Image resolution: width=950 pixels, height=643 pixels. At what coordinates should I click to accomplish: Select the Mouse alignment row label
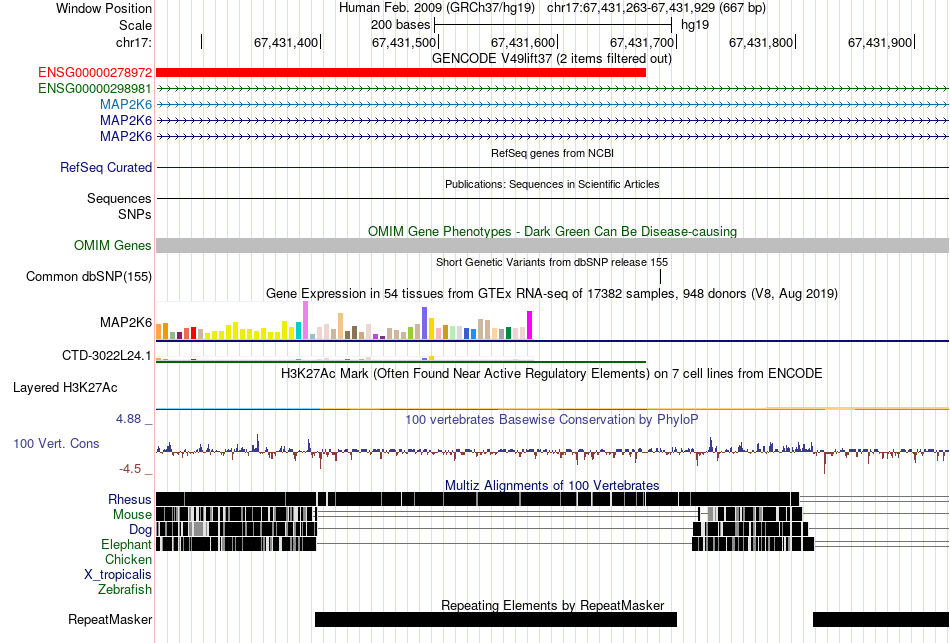pyautogui.click(x=132, y=515)
